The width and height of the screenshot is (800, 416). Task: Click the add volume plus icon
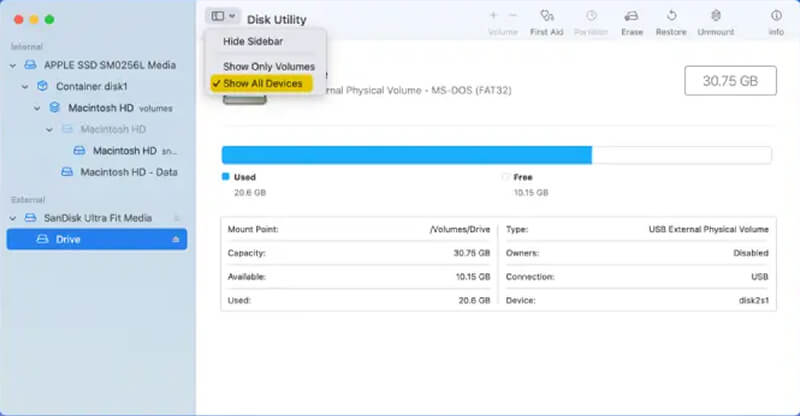click(493, 16)
